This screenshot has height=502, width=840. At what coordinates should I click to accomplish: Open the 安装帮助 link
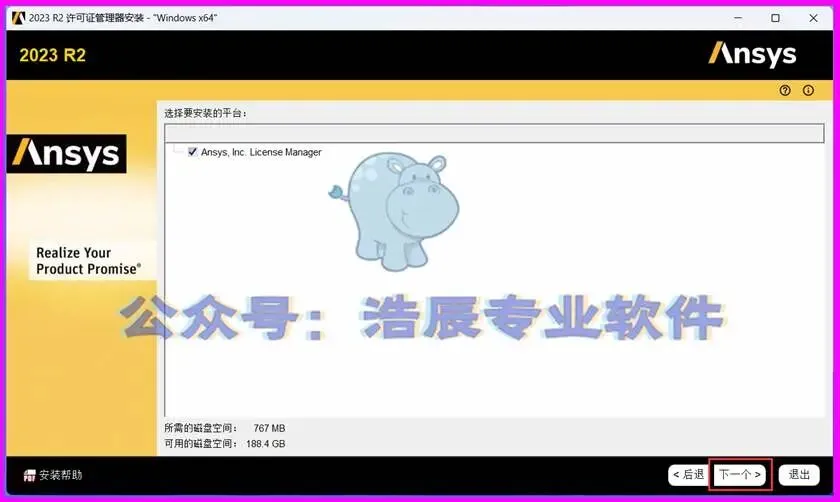(61, 475)
